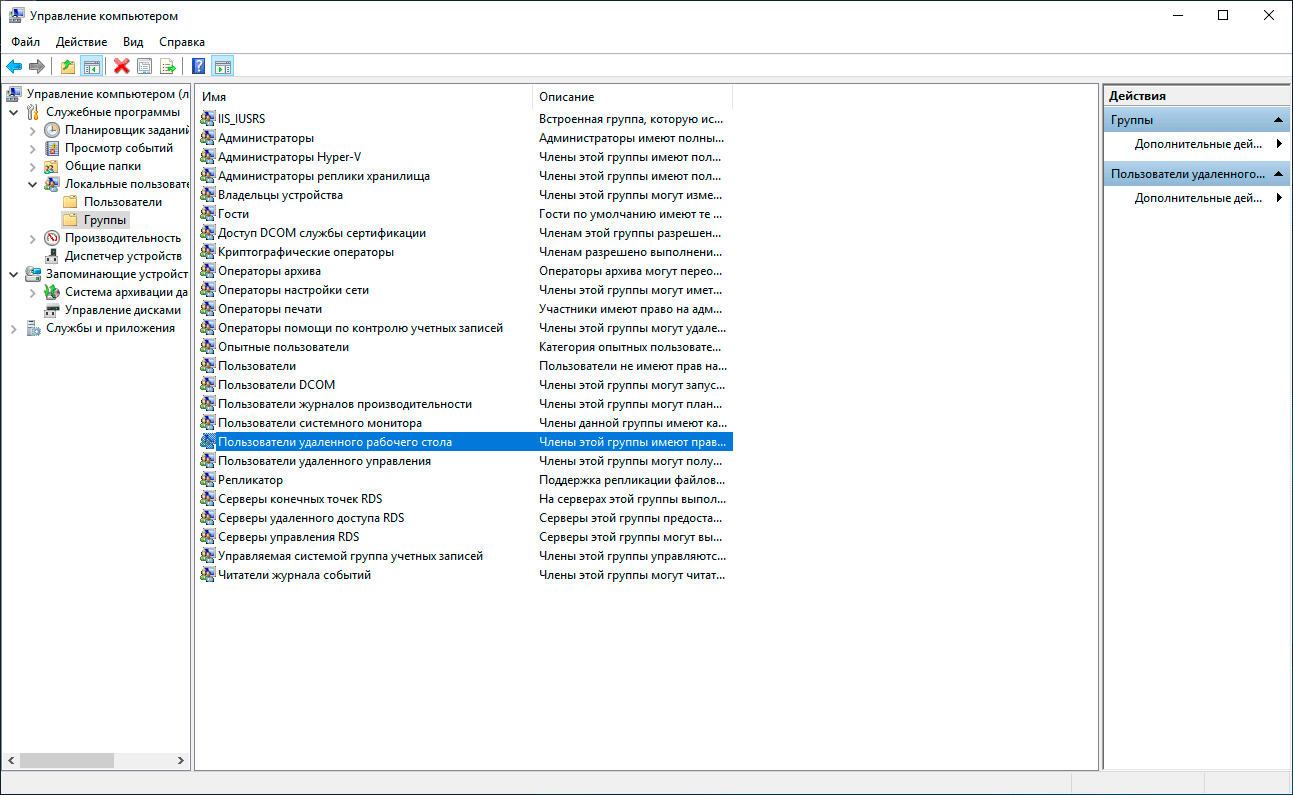Image resolution: width=1293 pixels, height=795 pixels.
Task: Click the Читатели журнала событий group icon
Action: pyautogui.click(x=208, y=575)
